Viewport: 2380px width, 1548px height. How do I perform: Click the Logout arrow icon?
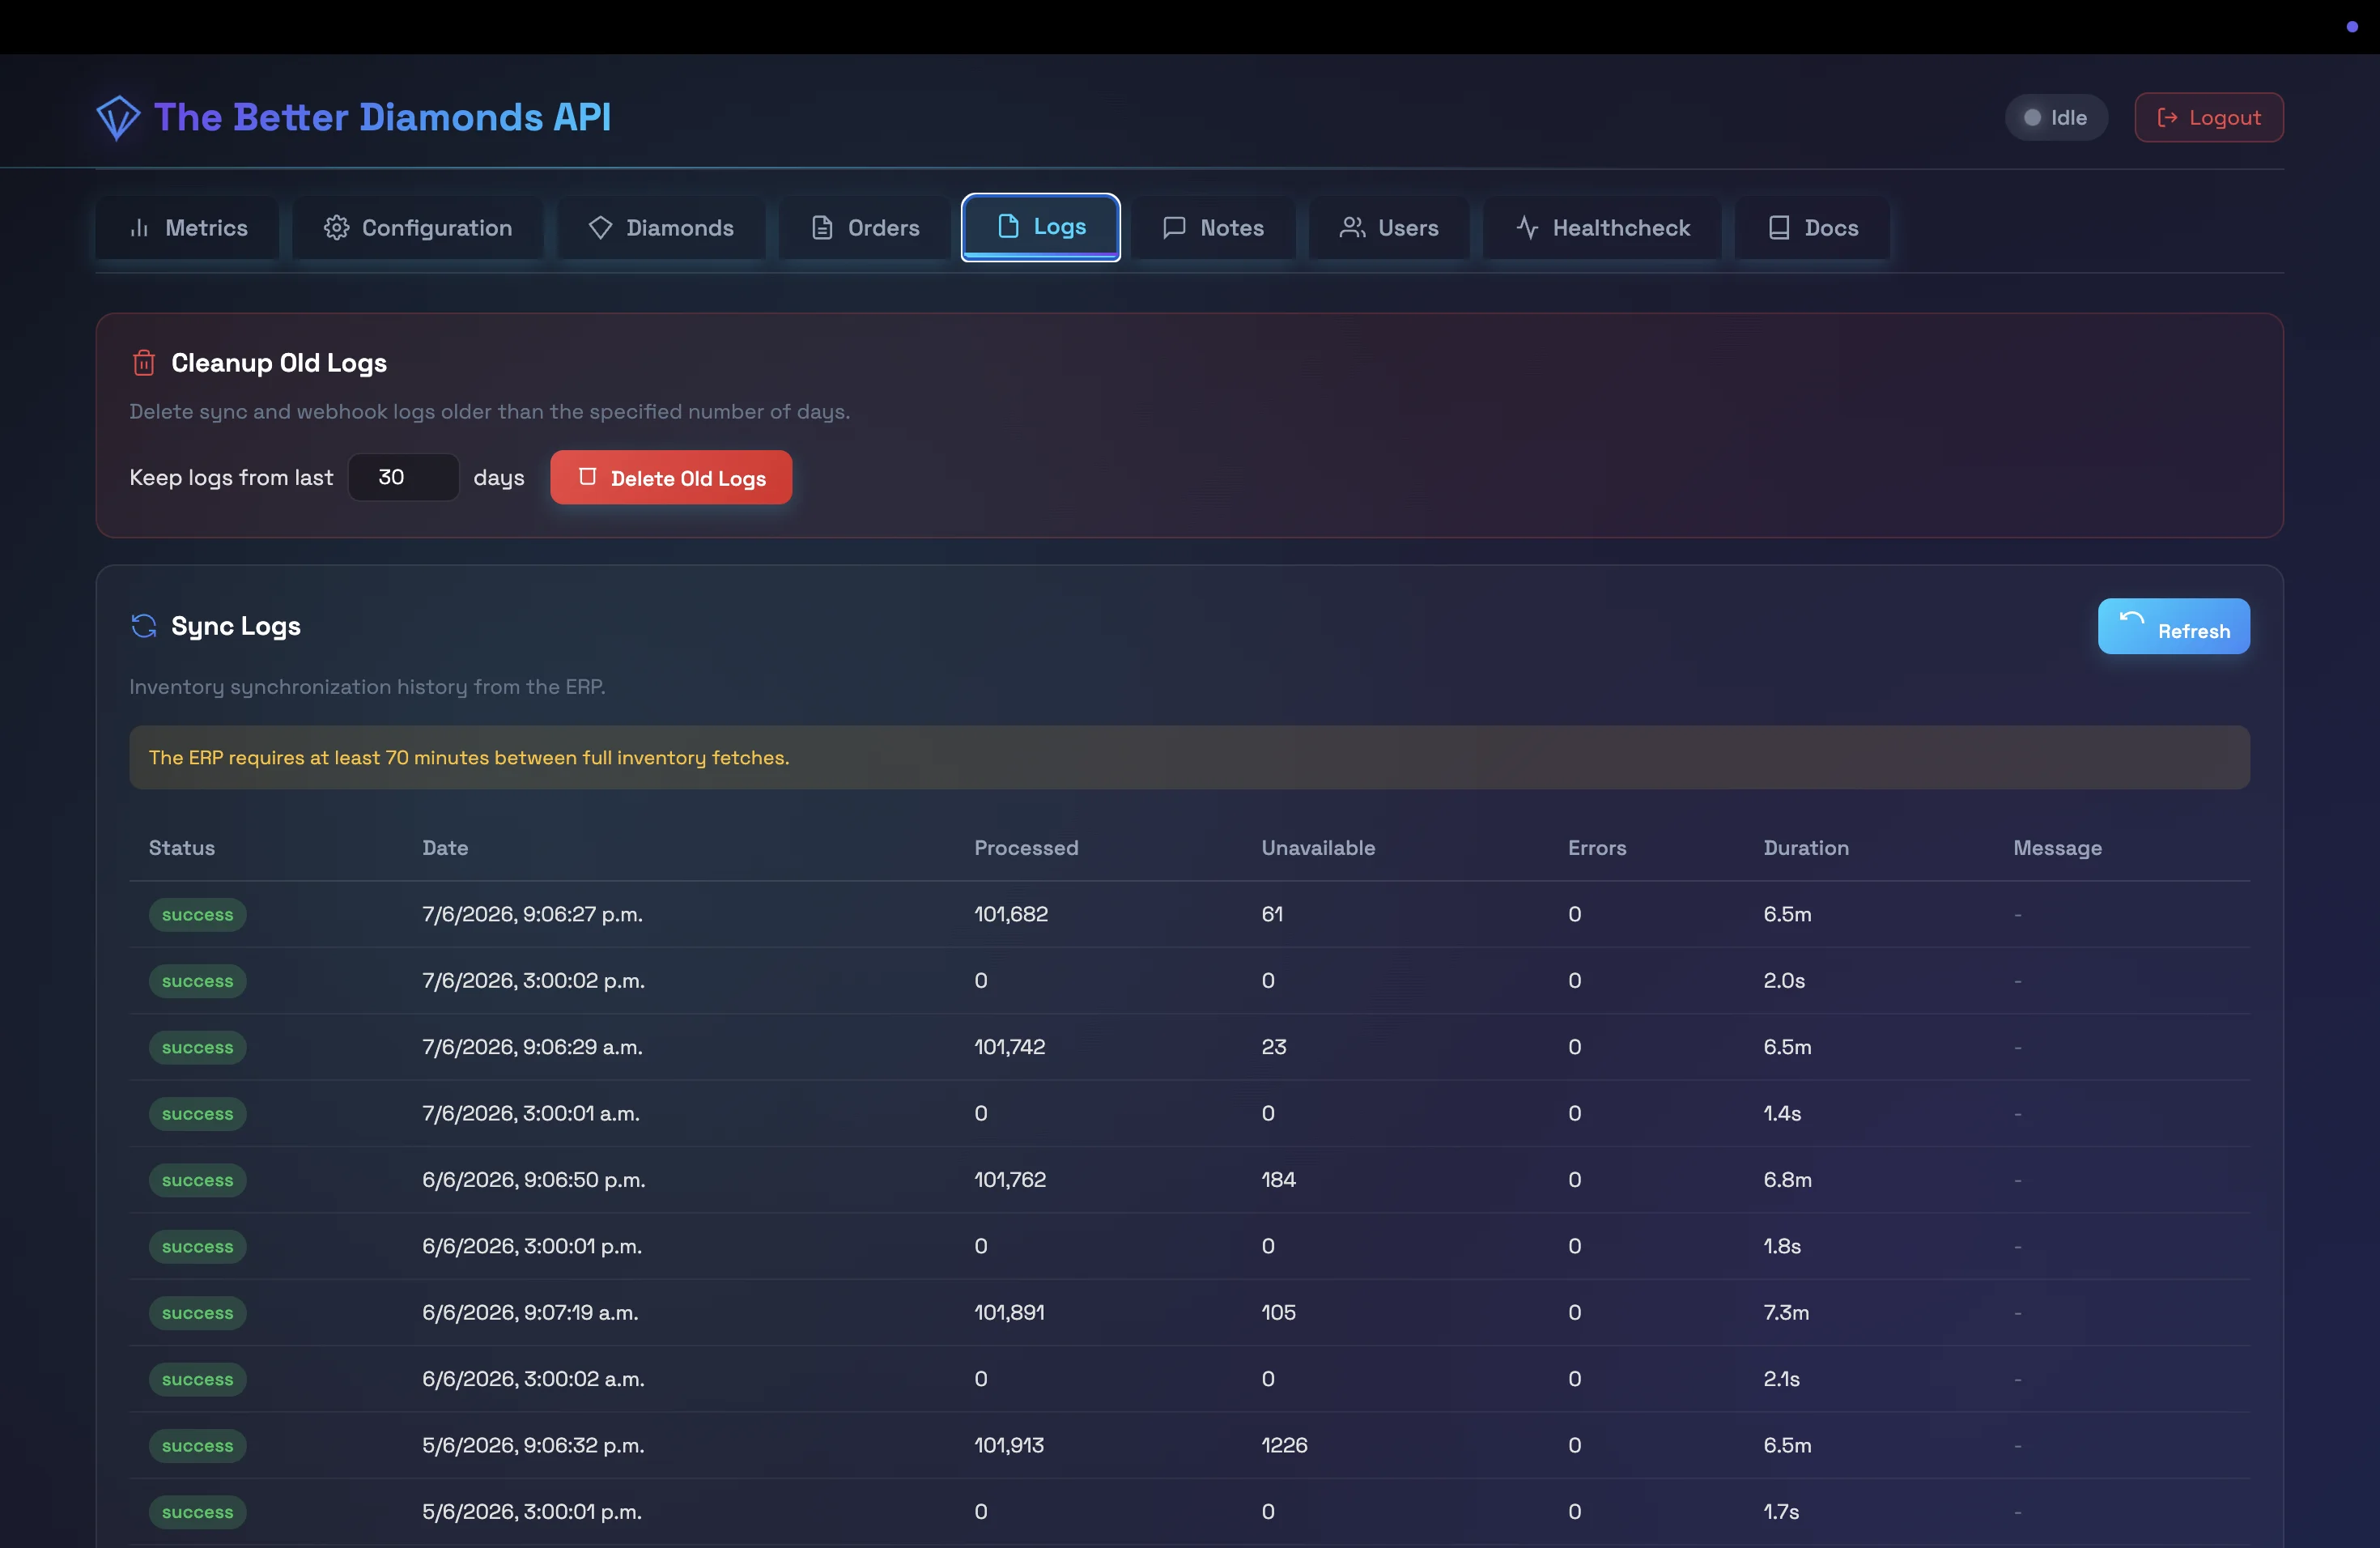[2167, 118]
